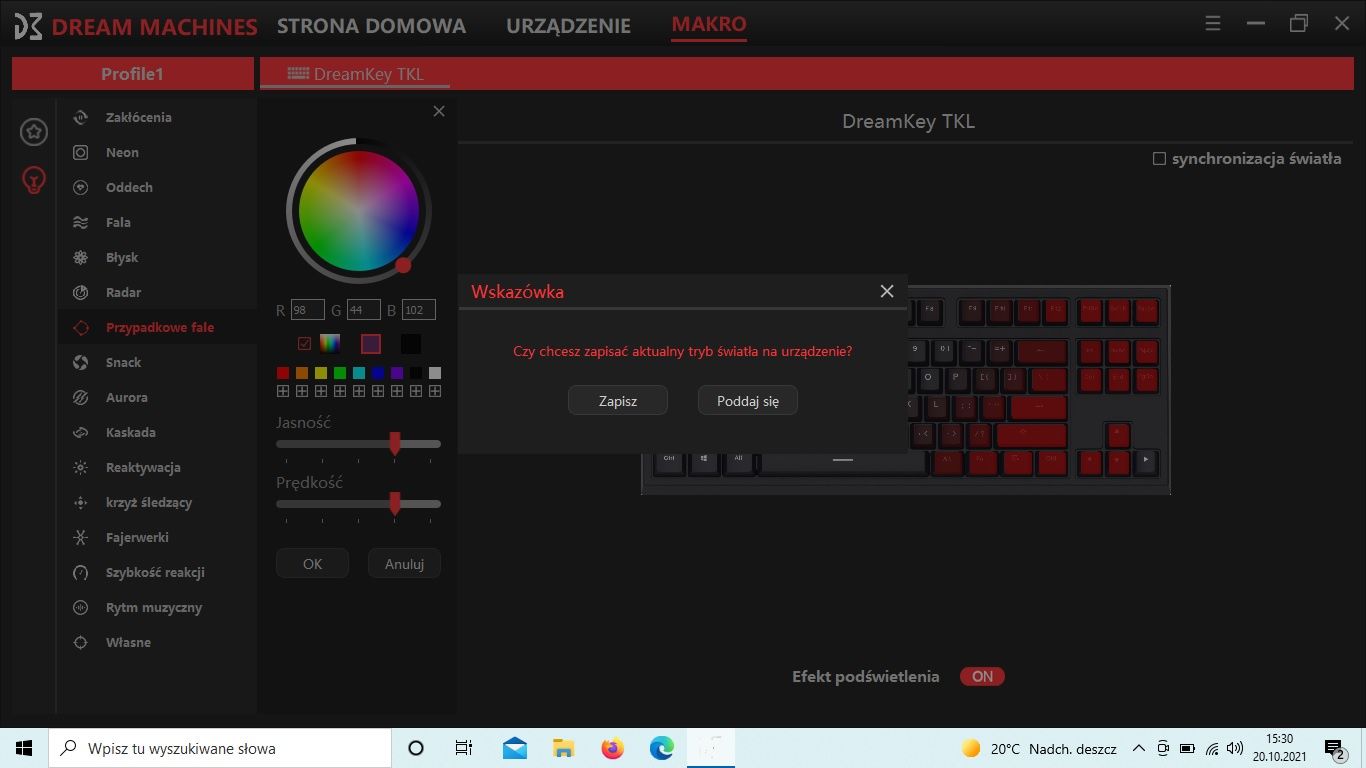Toggle the red checkbox beside rainbow swatch
Screen dimensions: 1366x768
305,343
